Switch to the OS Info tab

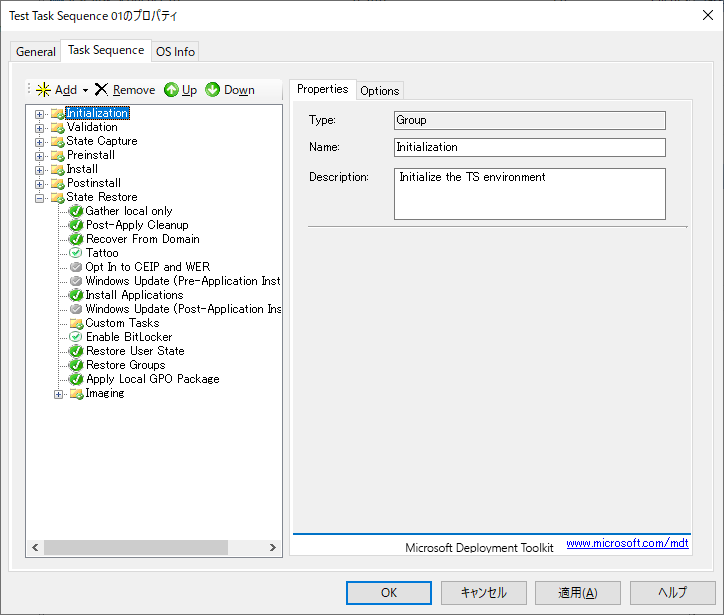point(175,52)
